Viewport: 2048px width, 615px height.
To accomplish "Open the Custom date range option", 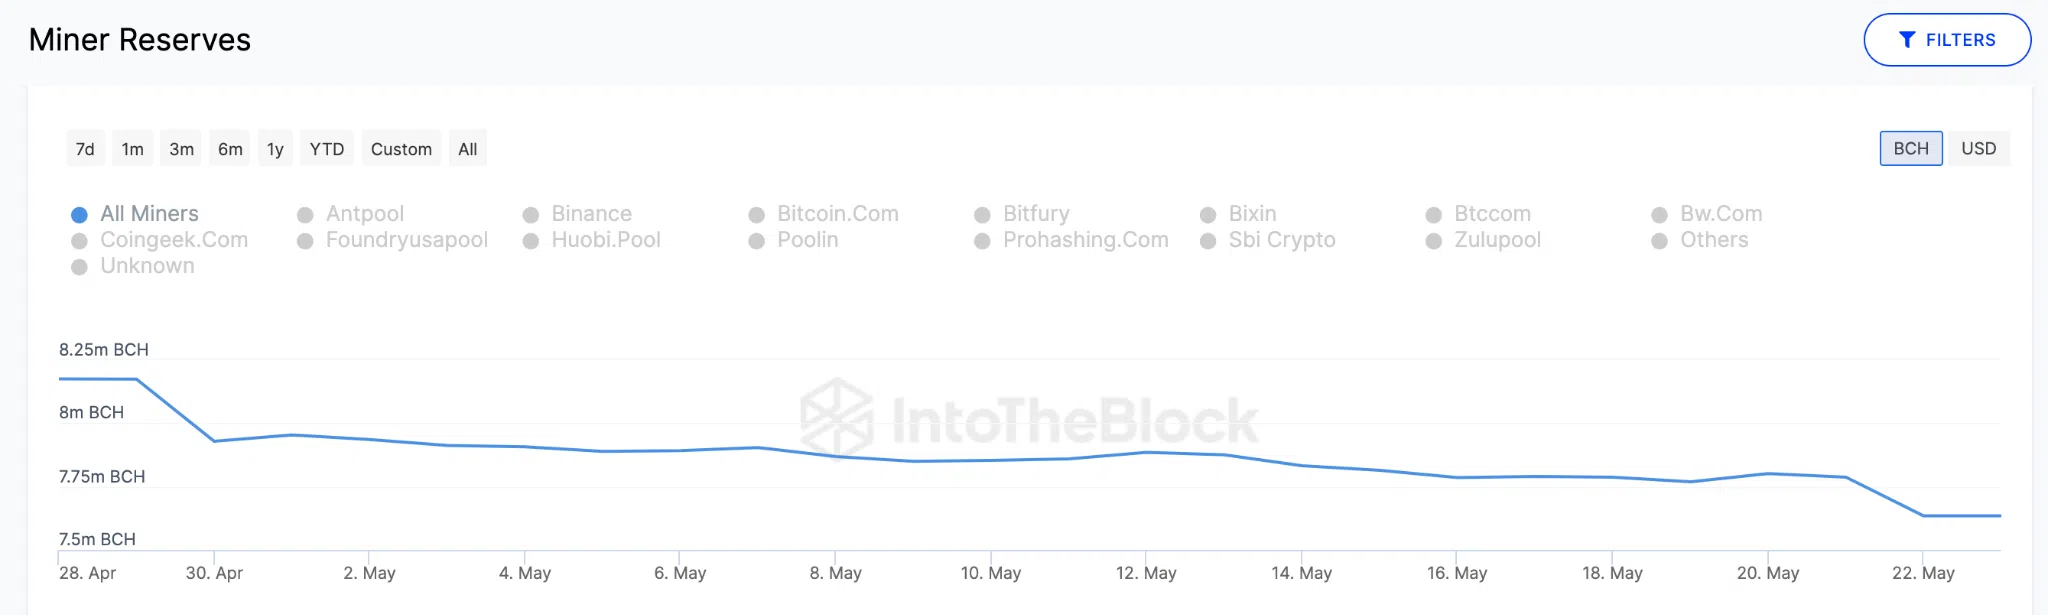I will [x=401, y=149].
